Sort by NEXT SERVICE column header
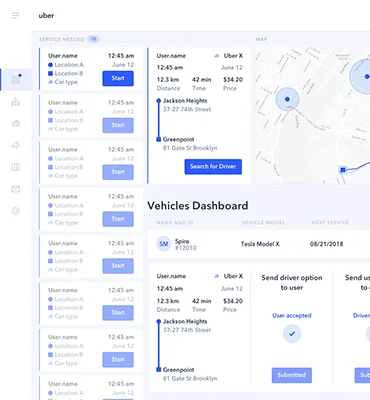 [330, 222]
